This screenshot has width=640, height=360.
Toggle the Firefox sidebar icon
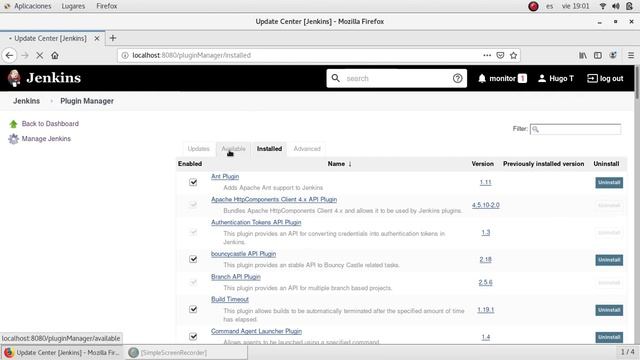tap(598, 55)
